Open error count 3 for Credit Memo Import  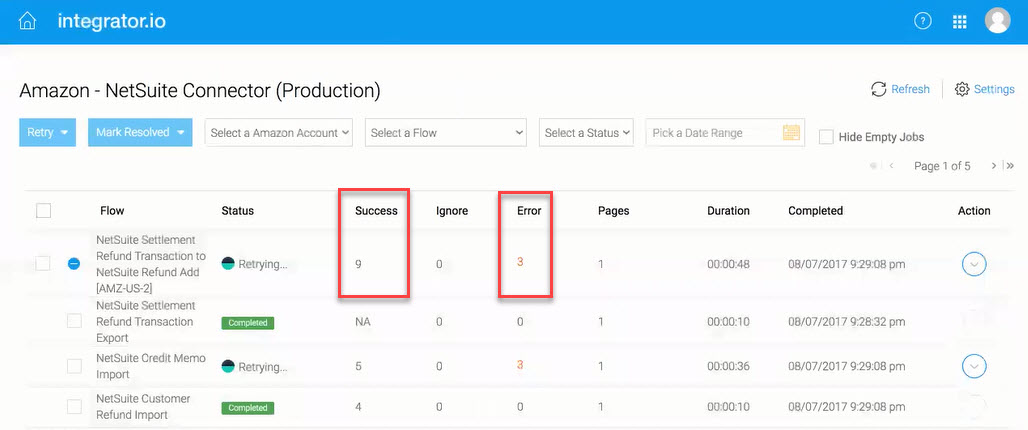point(520,364)
